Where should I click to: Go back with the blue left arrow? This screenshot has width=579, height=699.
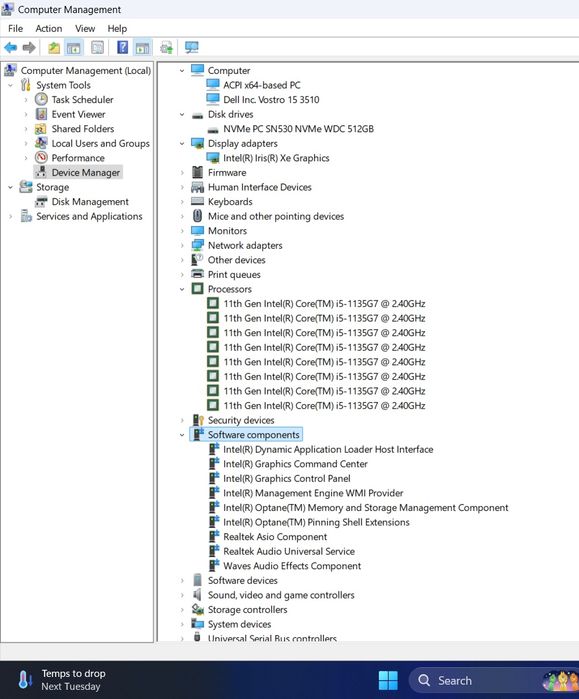[x=10, y=47]
